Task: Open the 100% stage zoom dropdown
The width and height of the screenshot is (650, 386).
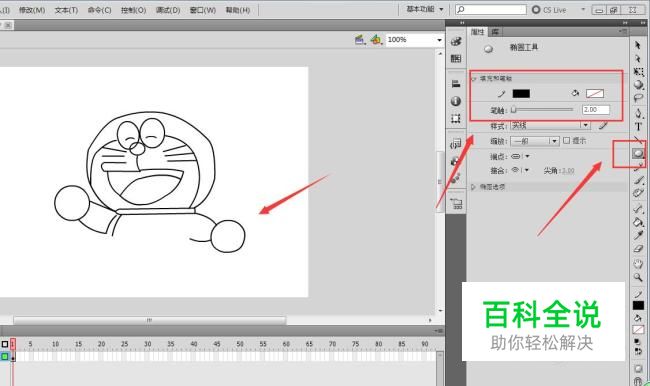Action: [439, 40]
